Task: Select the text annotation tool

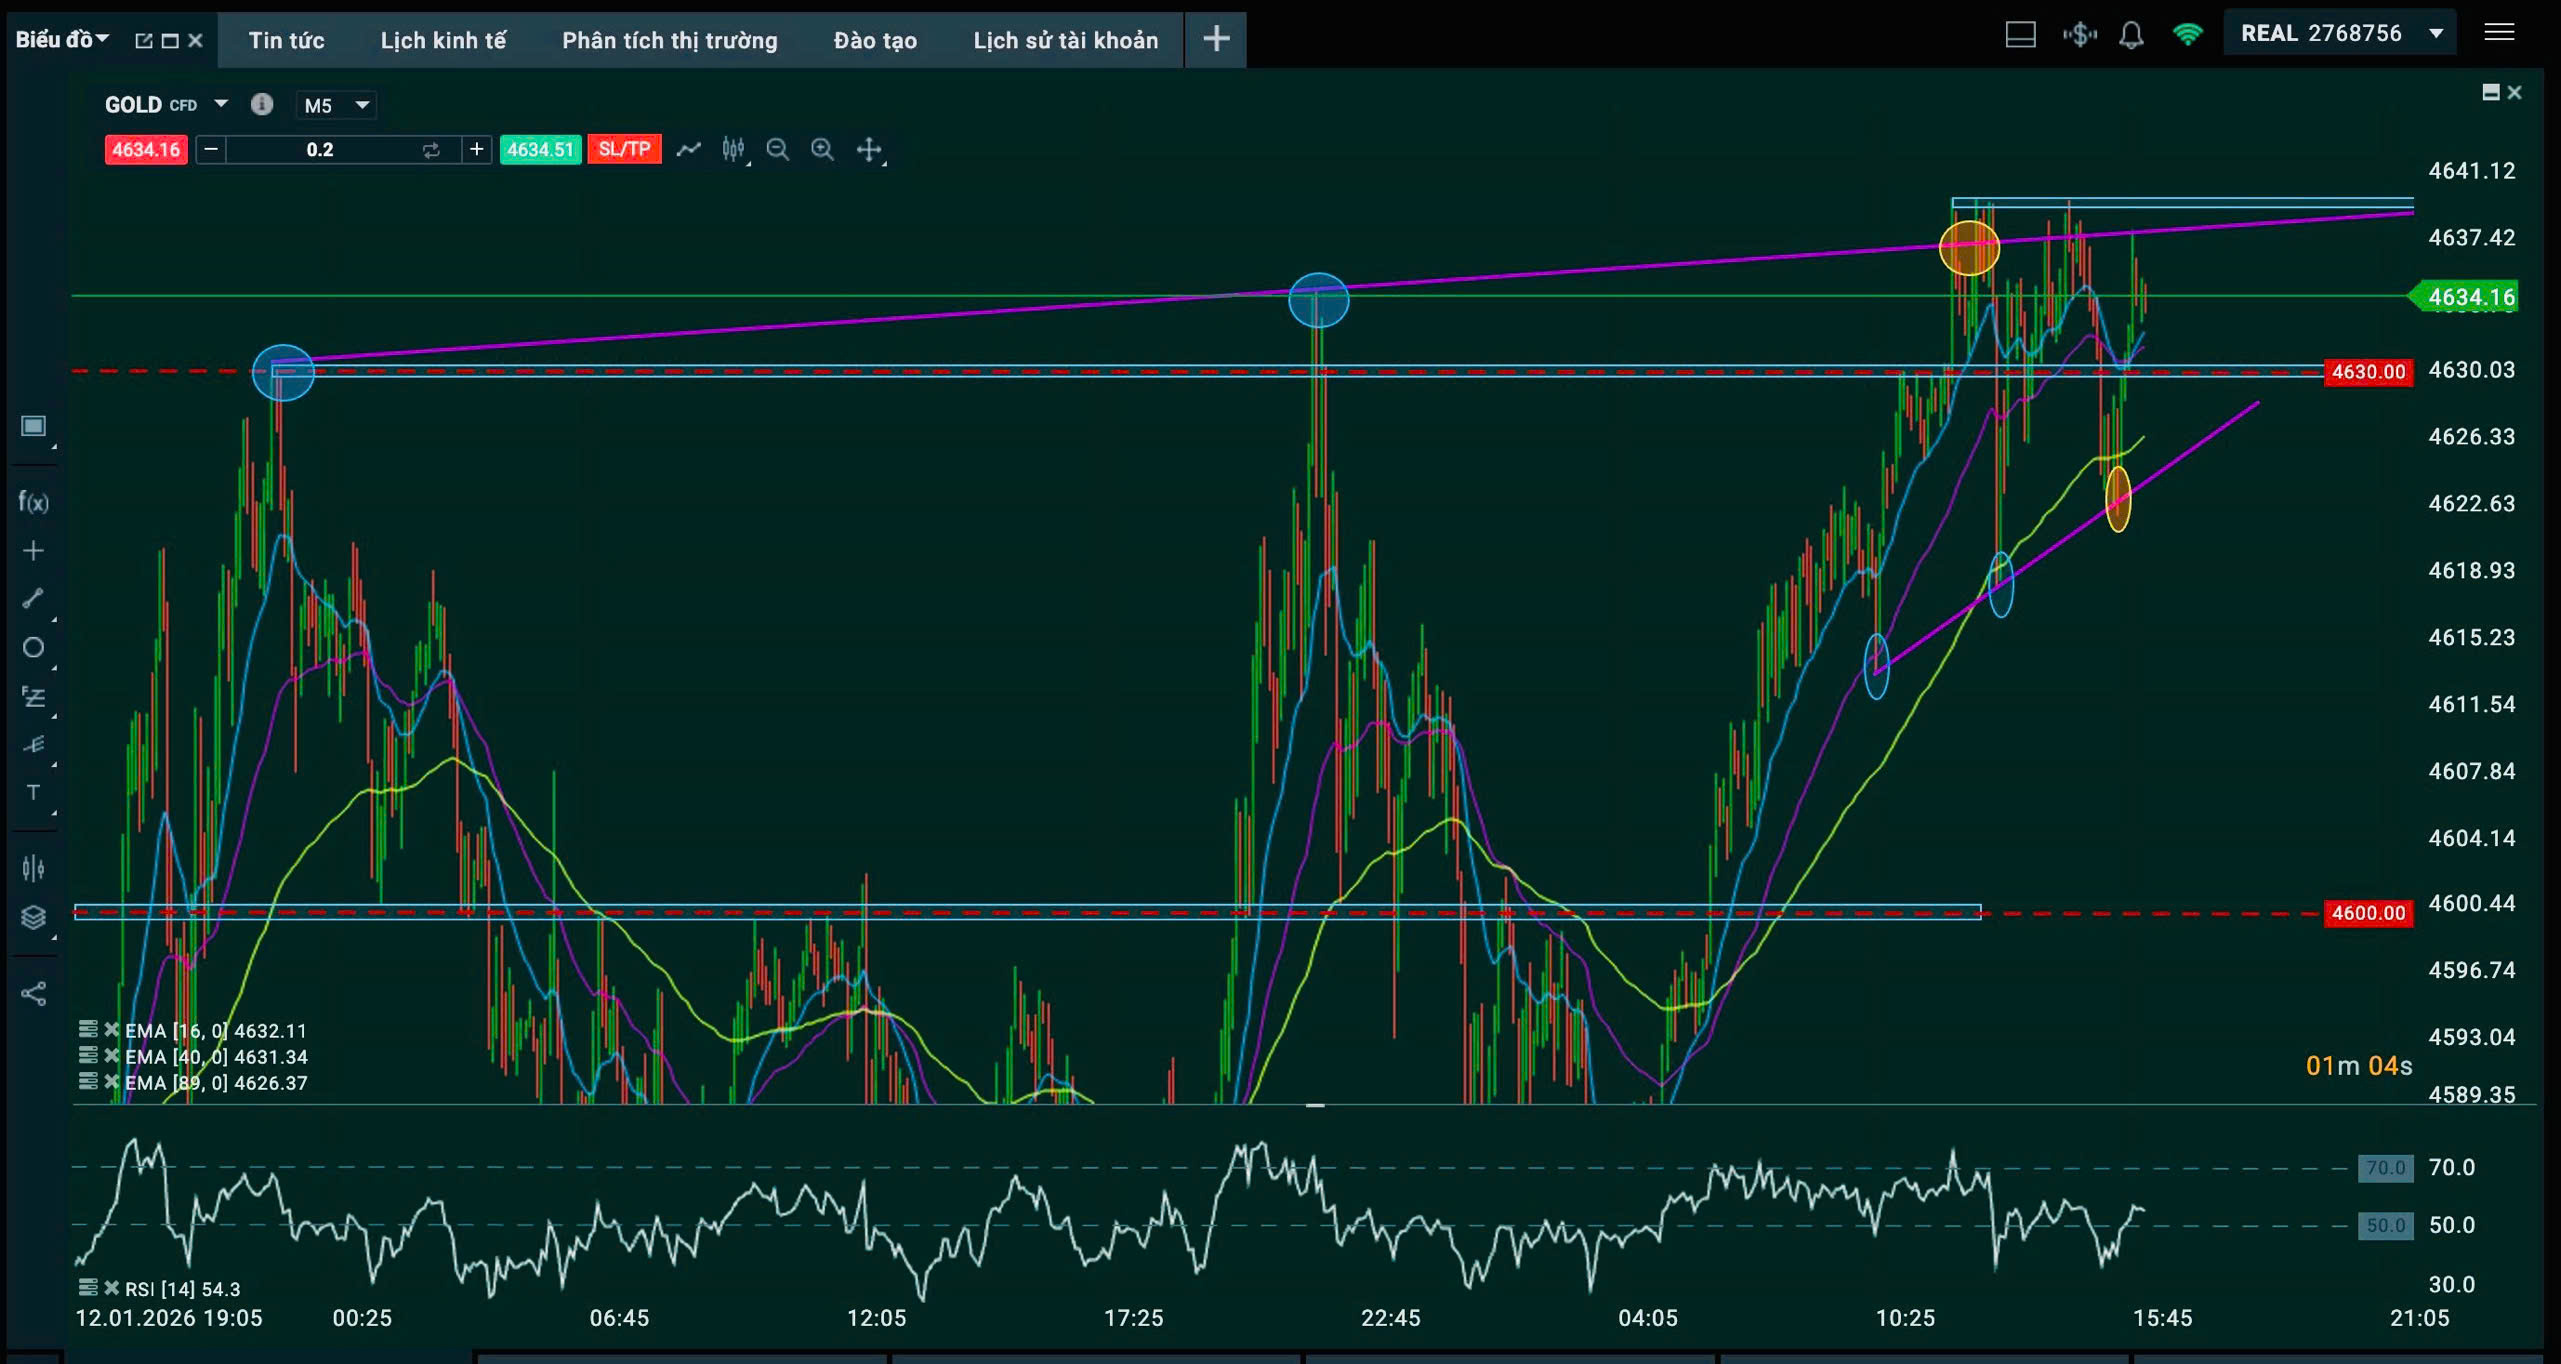Action: point(33,792)
